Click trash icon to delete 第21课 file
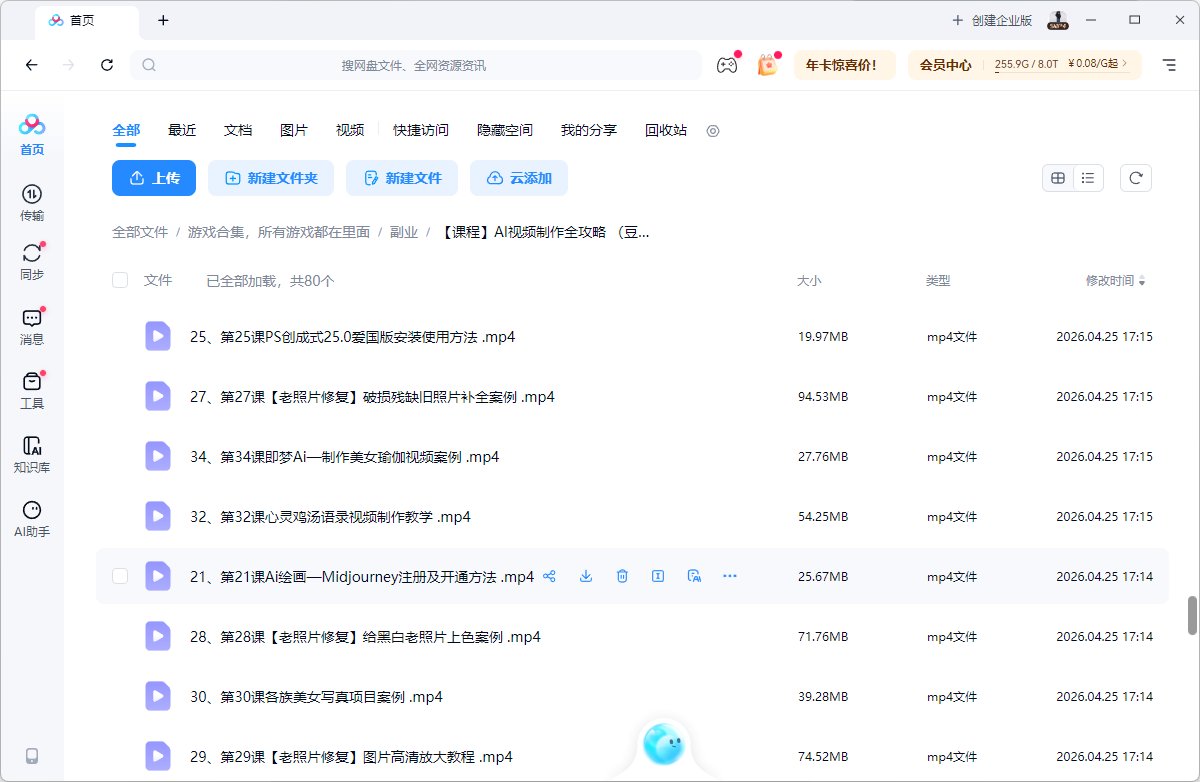Image resolution: width=1200 pixels, height=782 pixels. click(x=622, y=576)
